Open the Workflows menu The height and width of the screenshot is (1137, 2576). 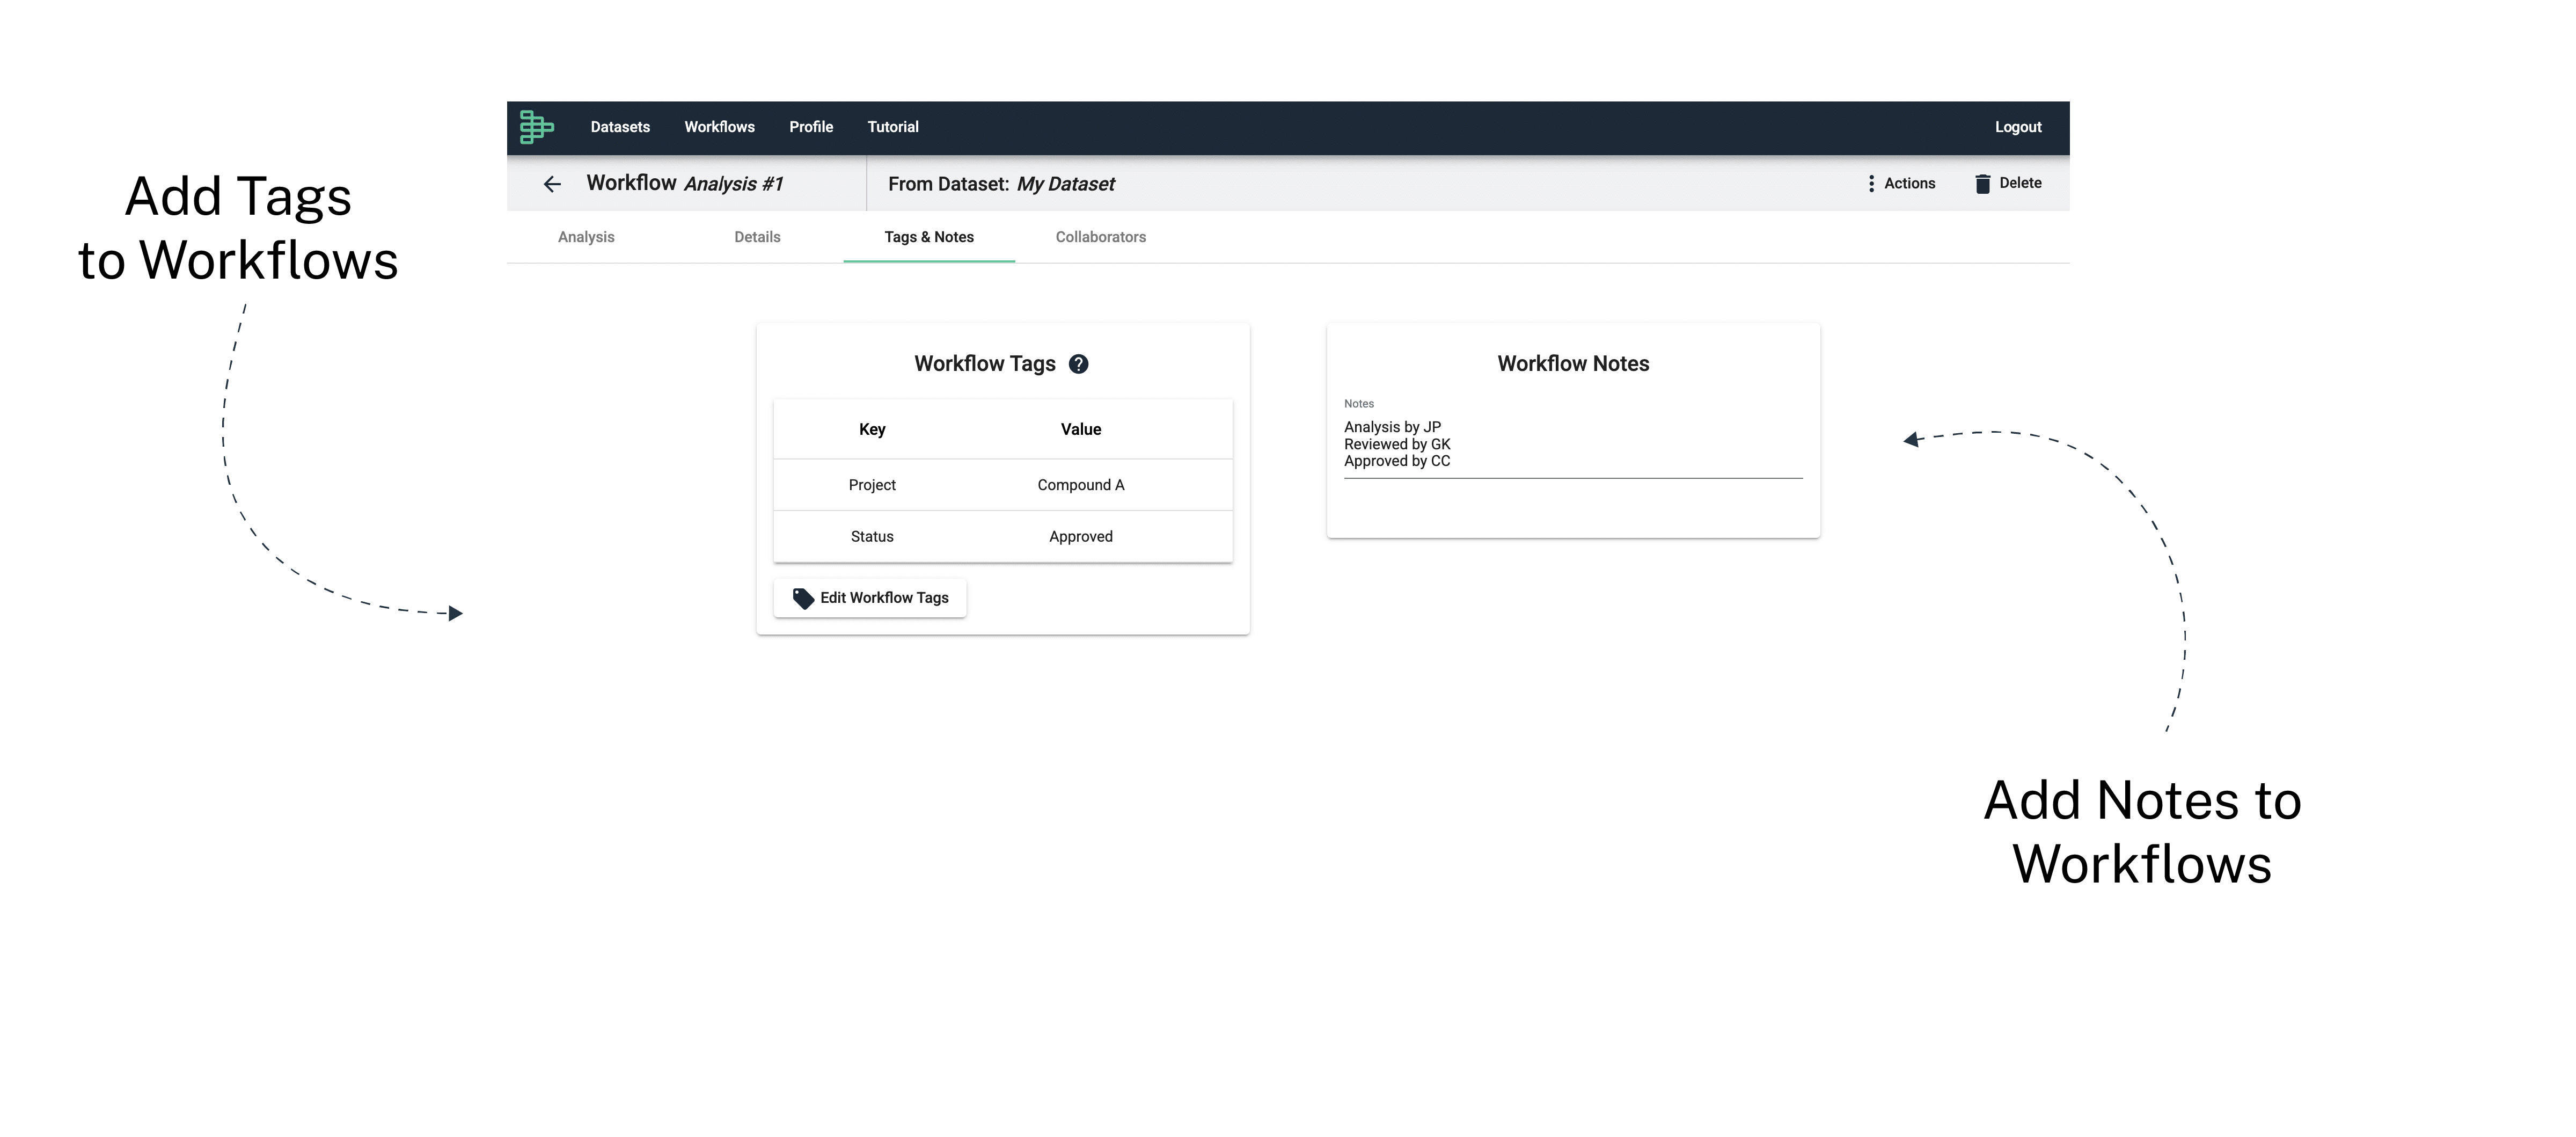(719, 127)
